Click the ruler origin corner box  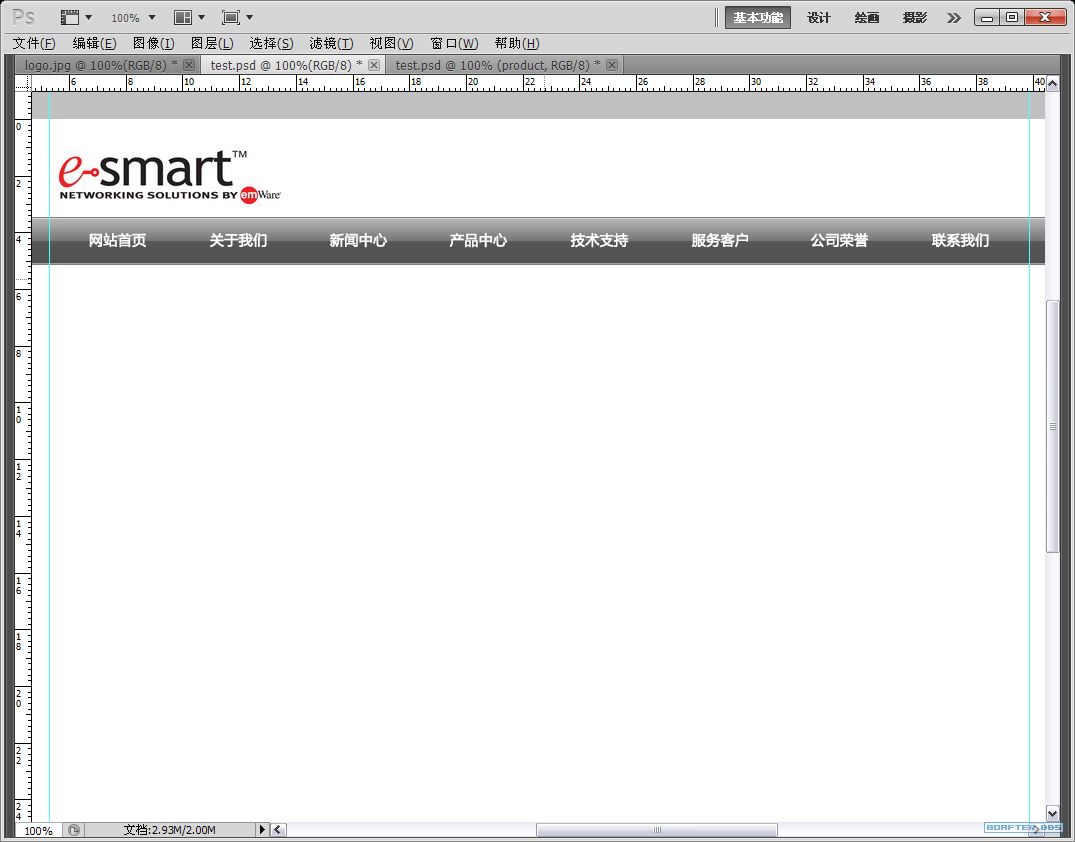23,83
